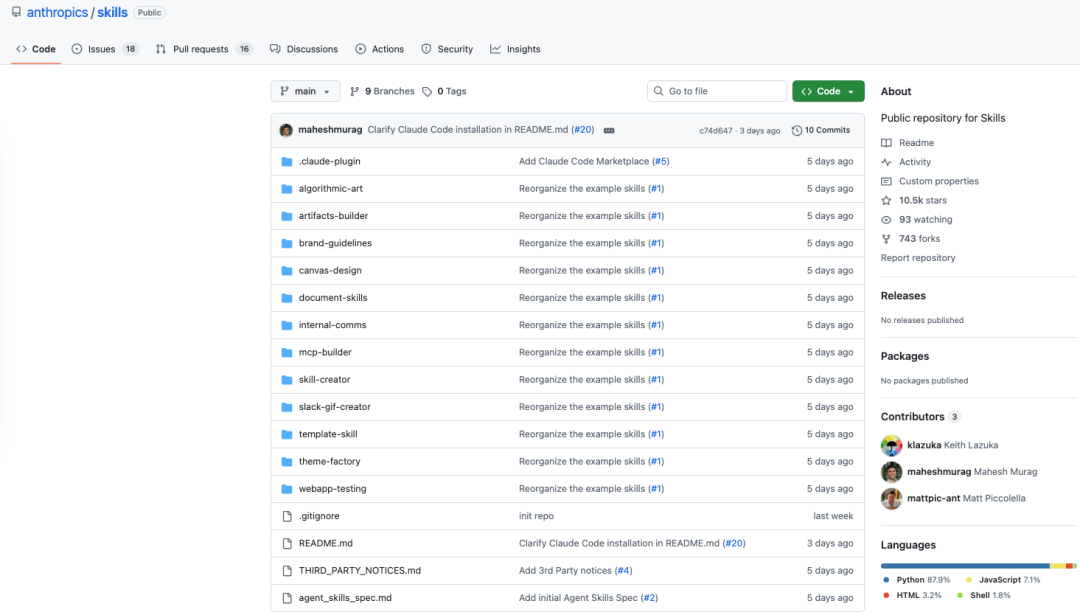This screenshot has width=1080, height=615.
Task: Open the README.md file link
Action: click(x=325, y=543)
